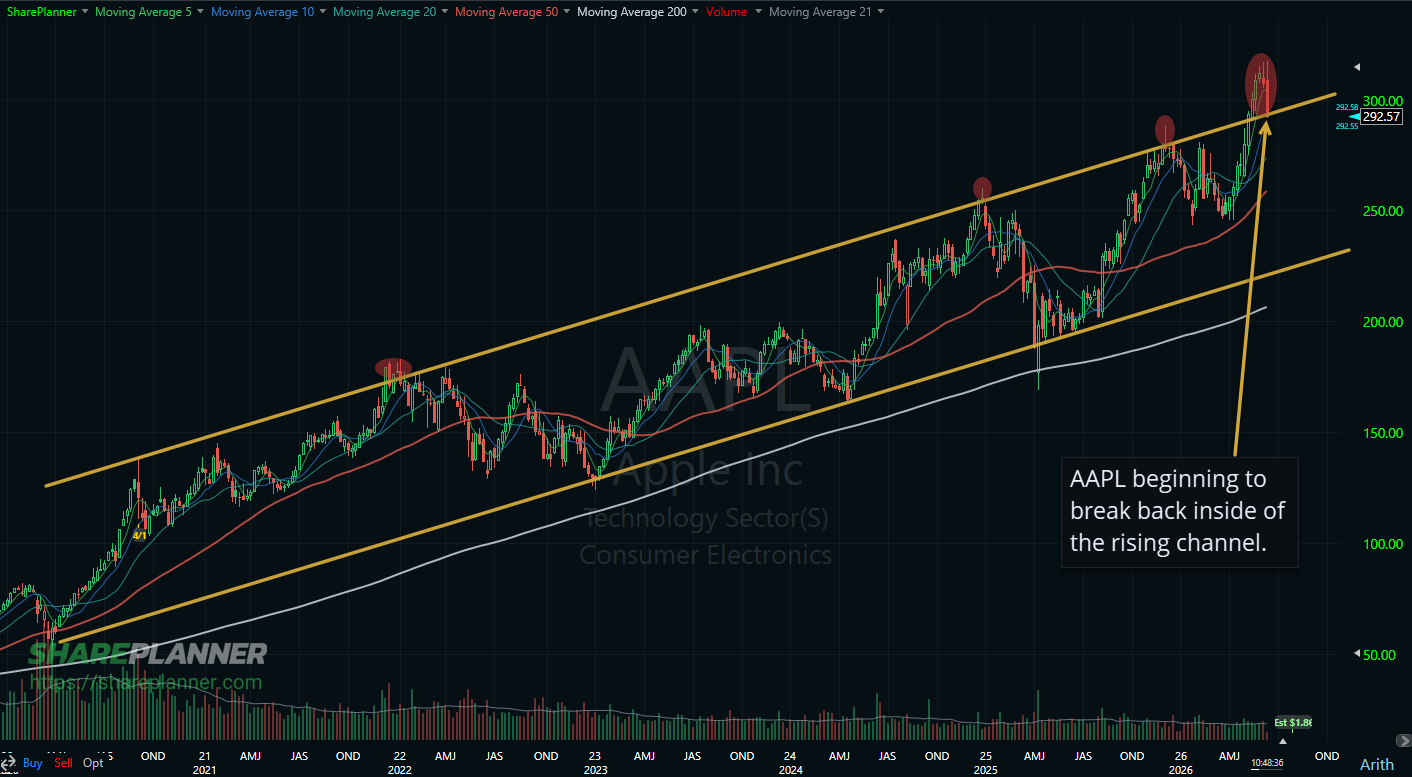This screenshot has height=777, width=1412.
Task: Click the Est $1.88 earnings label
Action: coord(1291,722)
